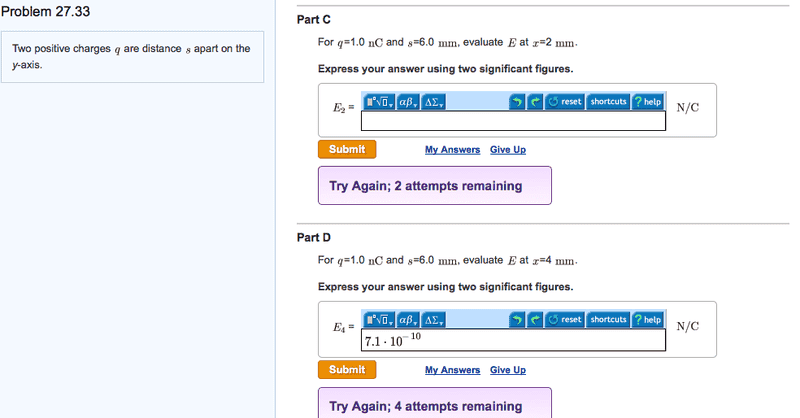The image size is (800, 418).
Task: Open Greek letters menu in Part D
Action: point(408,320)
